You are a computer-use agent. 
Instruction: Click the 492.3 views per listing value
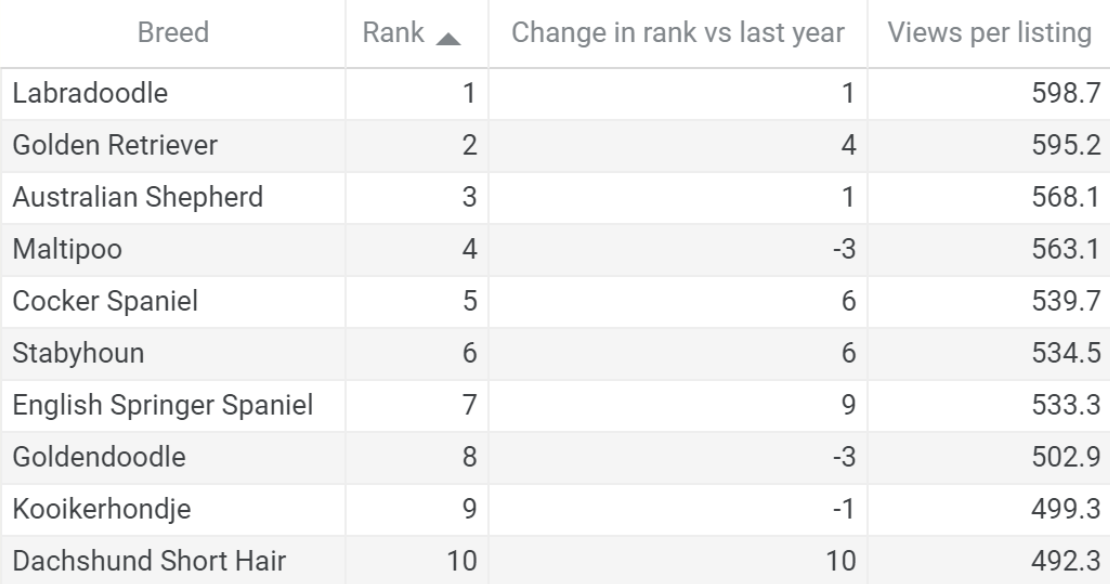click(989, 561)
